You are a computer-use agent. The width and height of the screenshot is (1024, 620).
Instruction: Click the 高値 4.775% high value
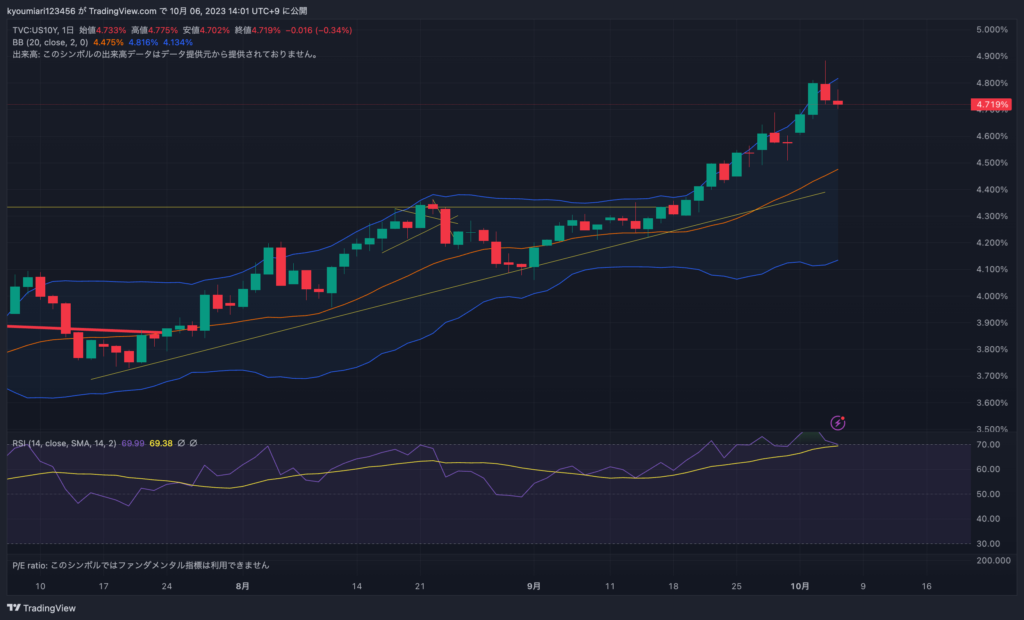click(x=154, y=30)
